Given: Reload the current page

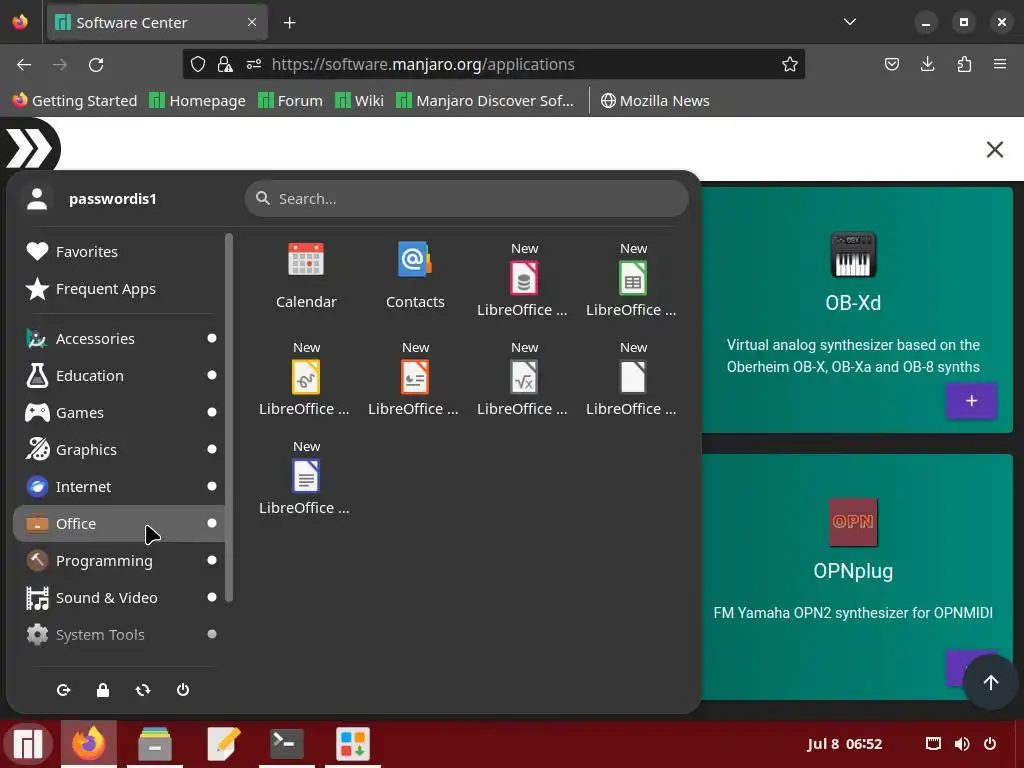Looking at the screenshot, I should point(96,64).
